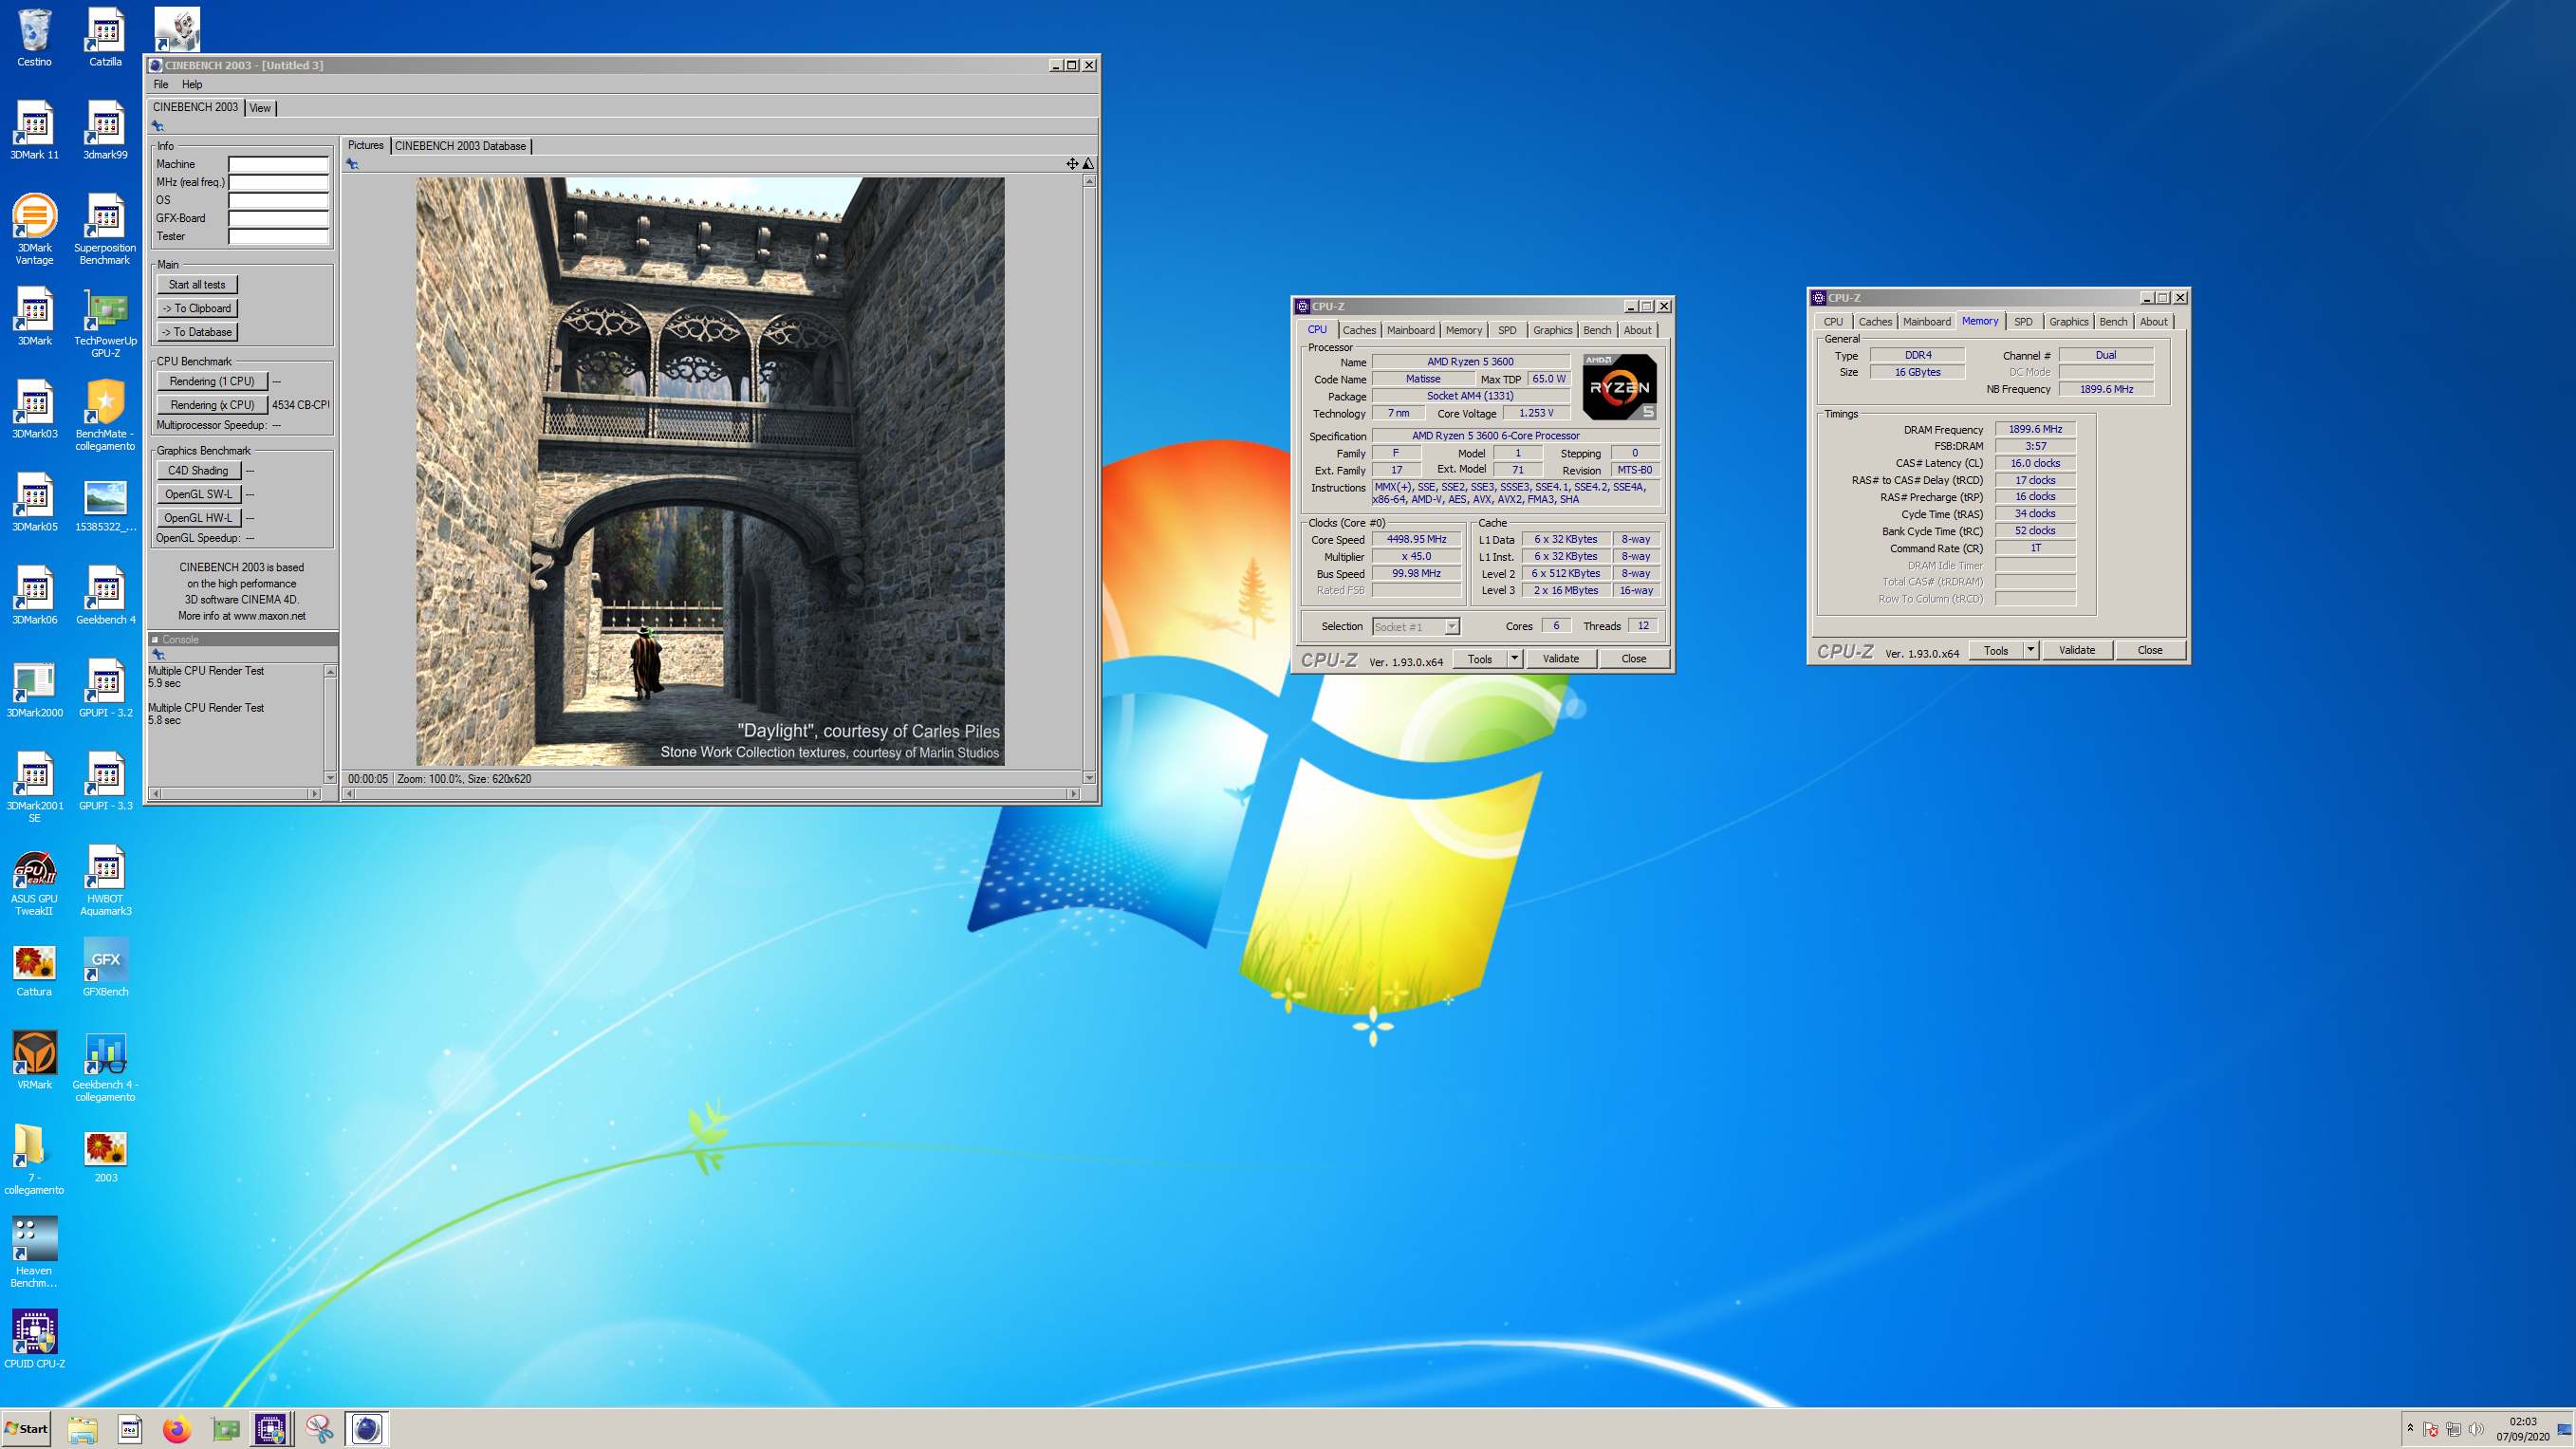Launch 3DMark Vantage shortcut

point(34,230)
